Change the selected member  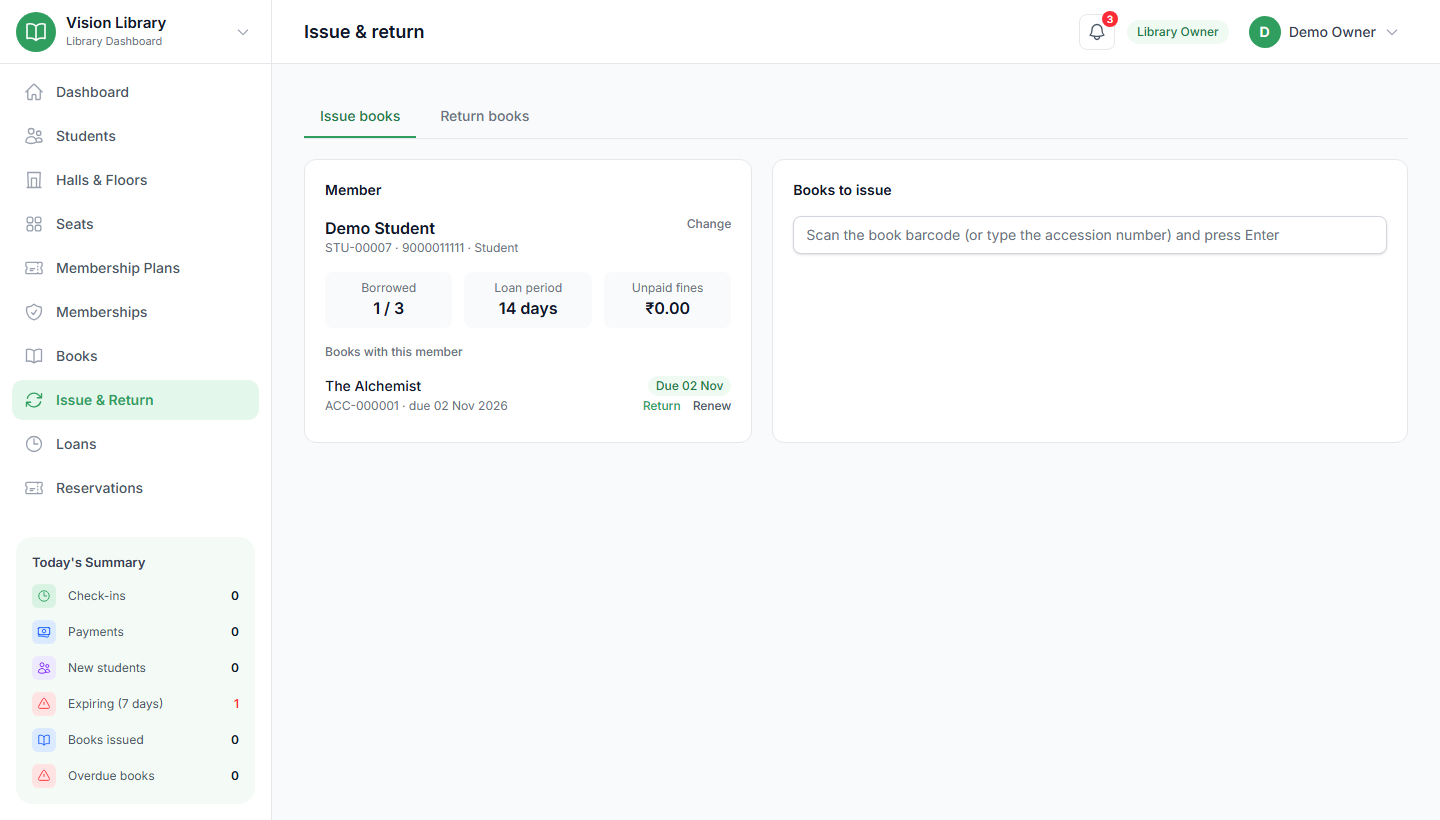pyautogui.click(x=709, y=224)
